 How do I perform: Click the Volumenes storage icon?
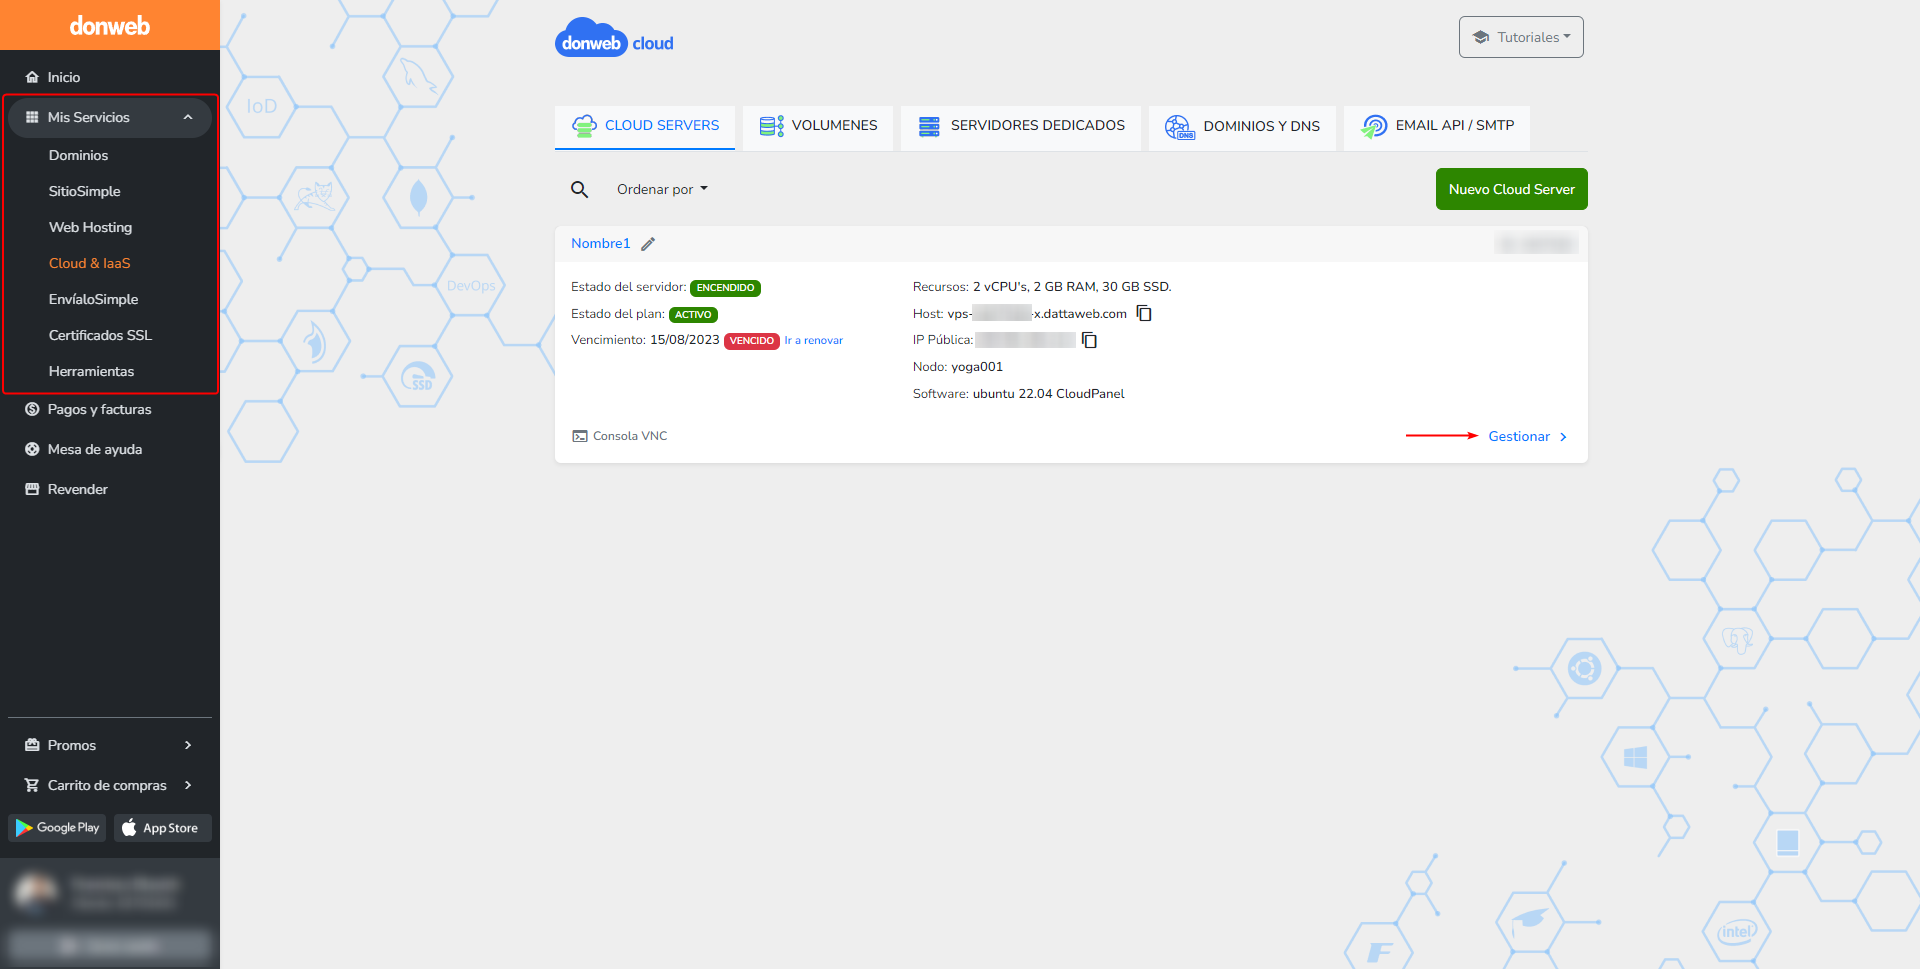click(x=771, y=126)
